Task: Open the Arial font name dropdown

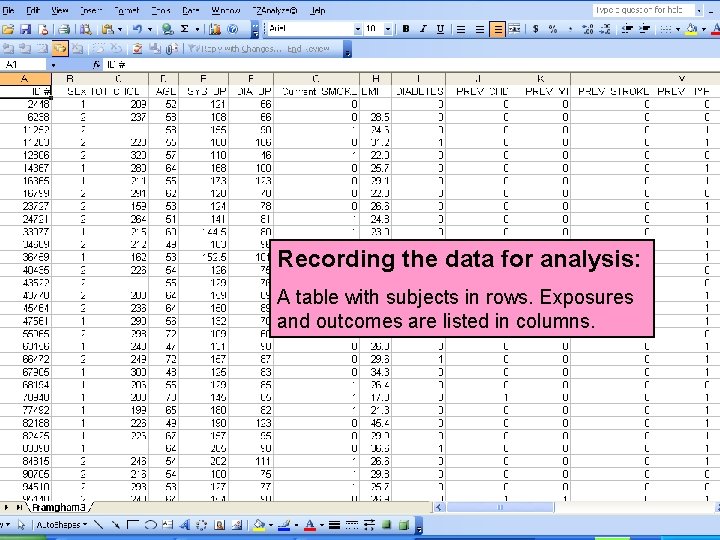Action: pos(358,29)
